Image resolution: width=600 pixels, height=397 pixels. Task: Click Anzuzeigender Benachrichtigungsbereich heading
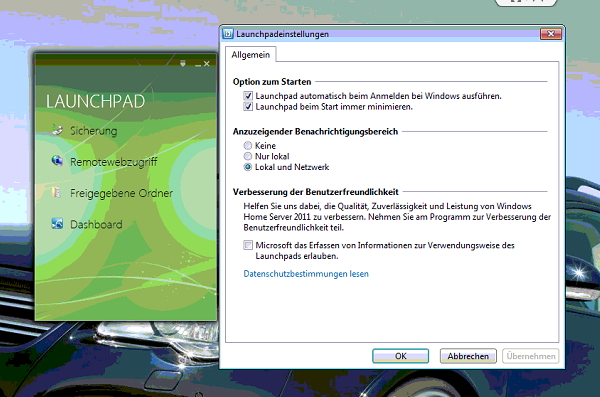point(315,131)
